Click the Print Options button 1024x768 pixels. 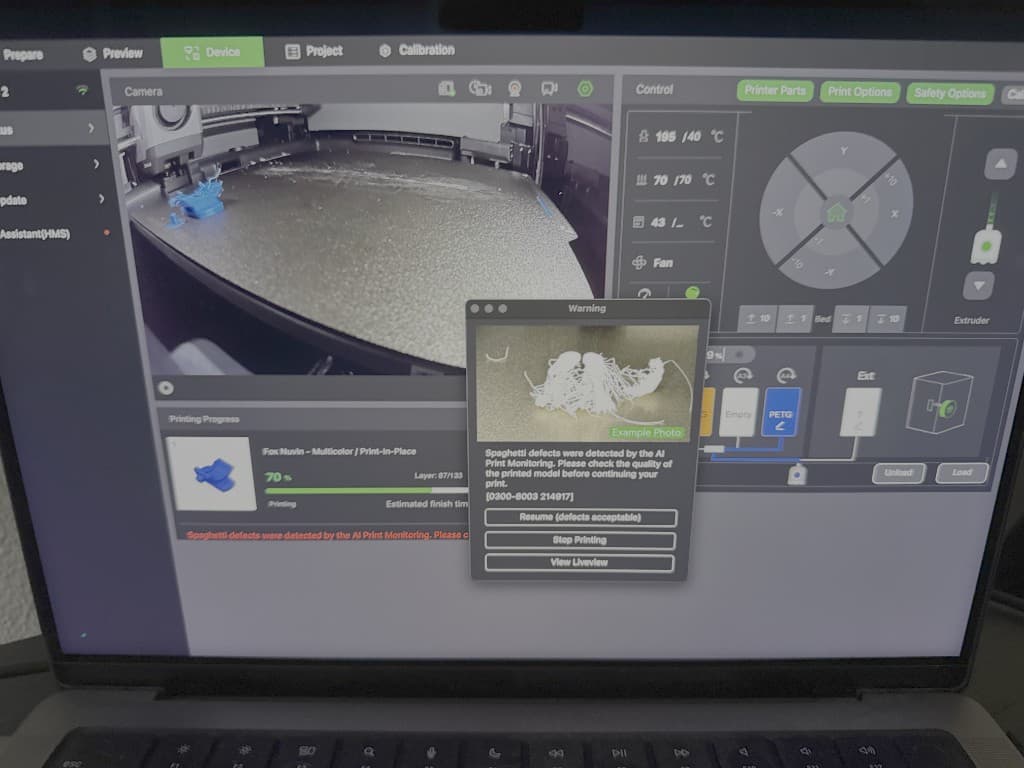[859, 92]
